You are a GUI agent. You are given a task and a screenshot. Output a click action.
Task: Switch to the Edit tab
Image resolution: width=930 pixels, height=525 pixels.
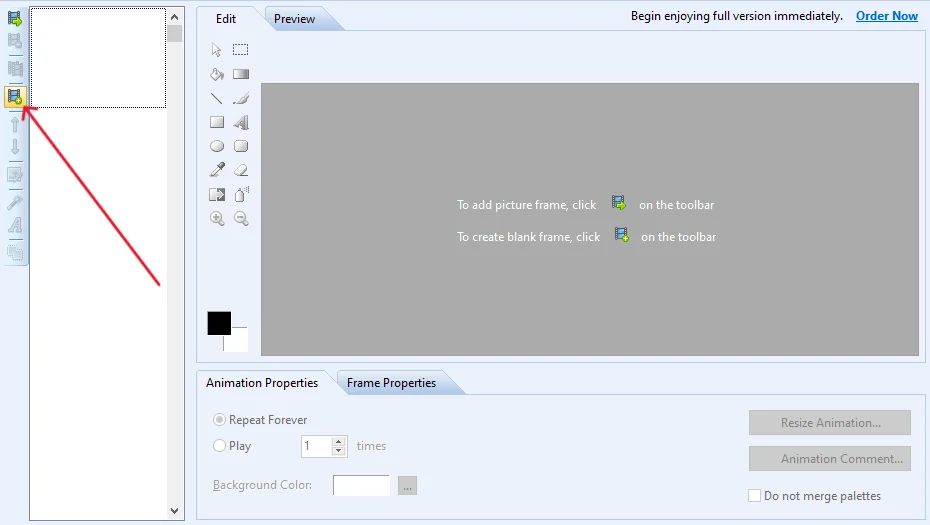click(x=226, y=18)
